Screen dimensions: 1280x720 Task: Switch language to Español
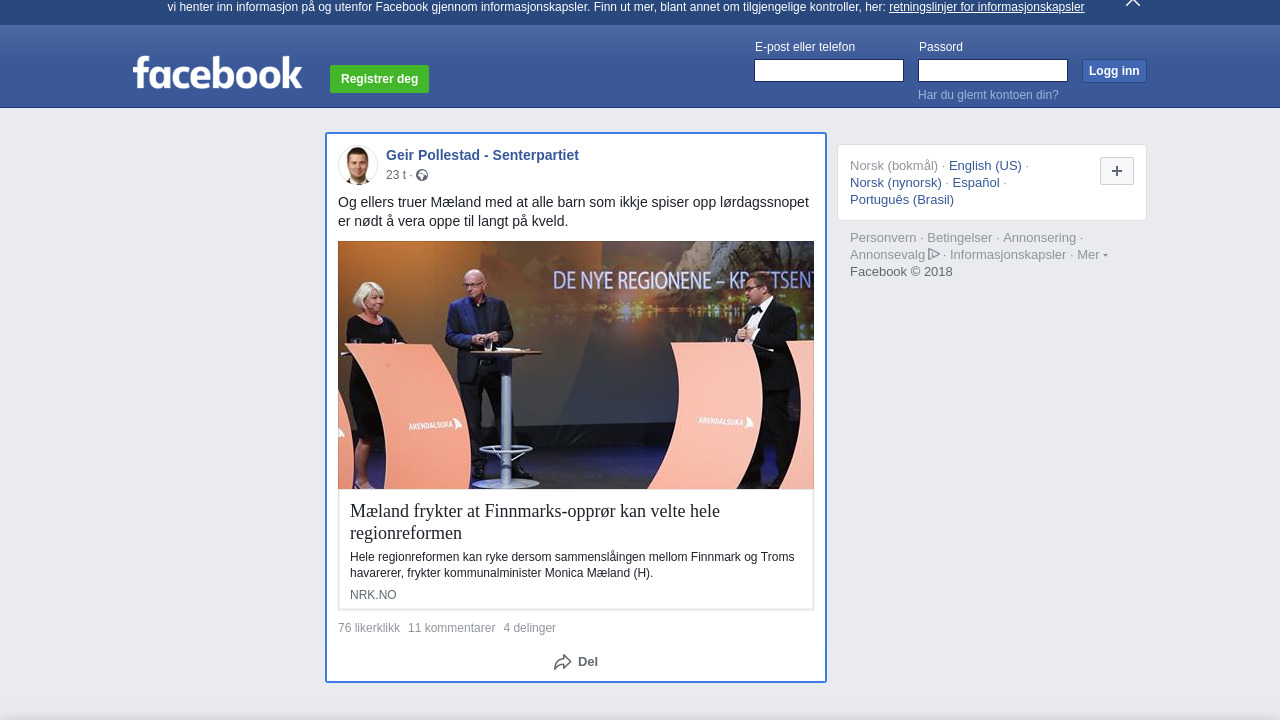976,183
